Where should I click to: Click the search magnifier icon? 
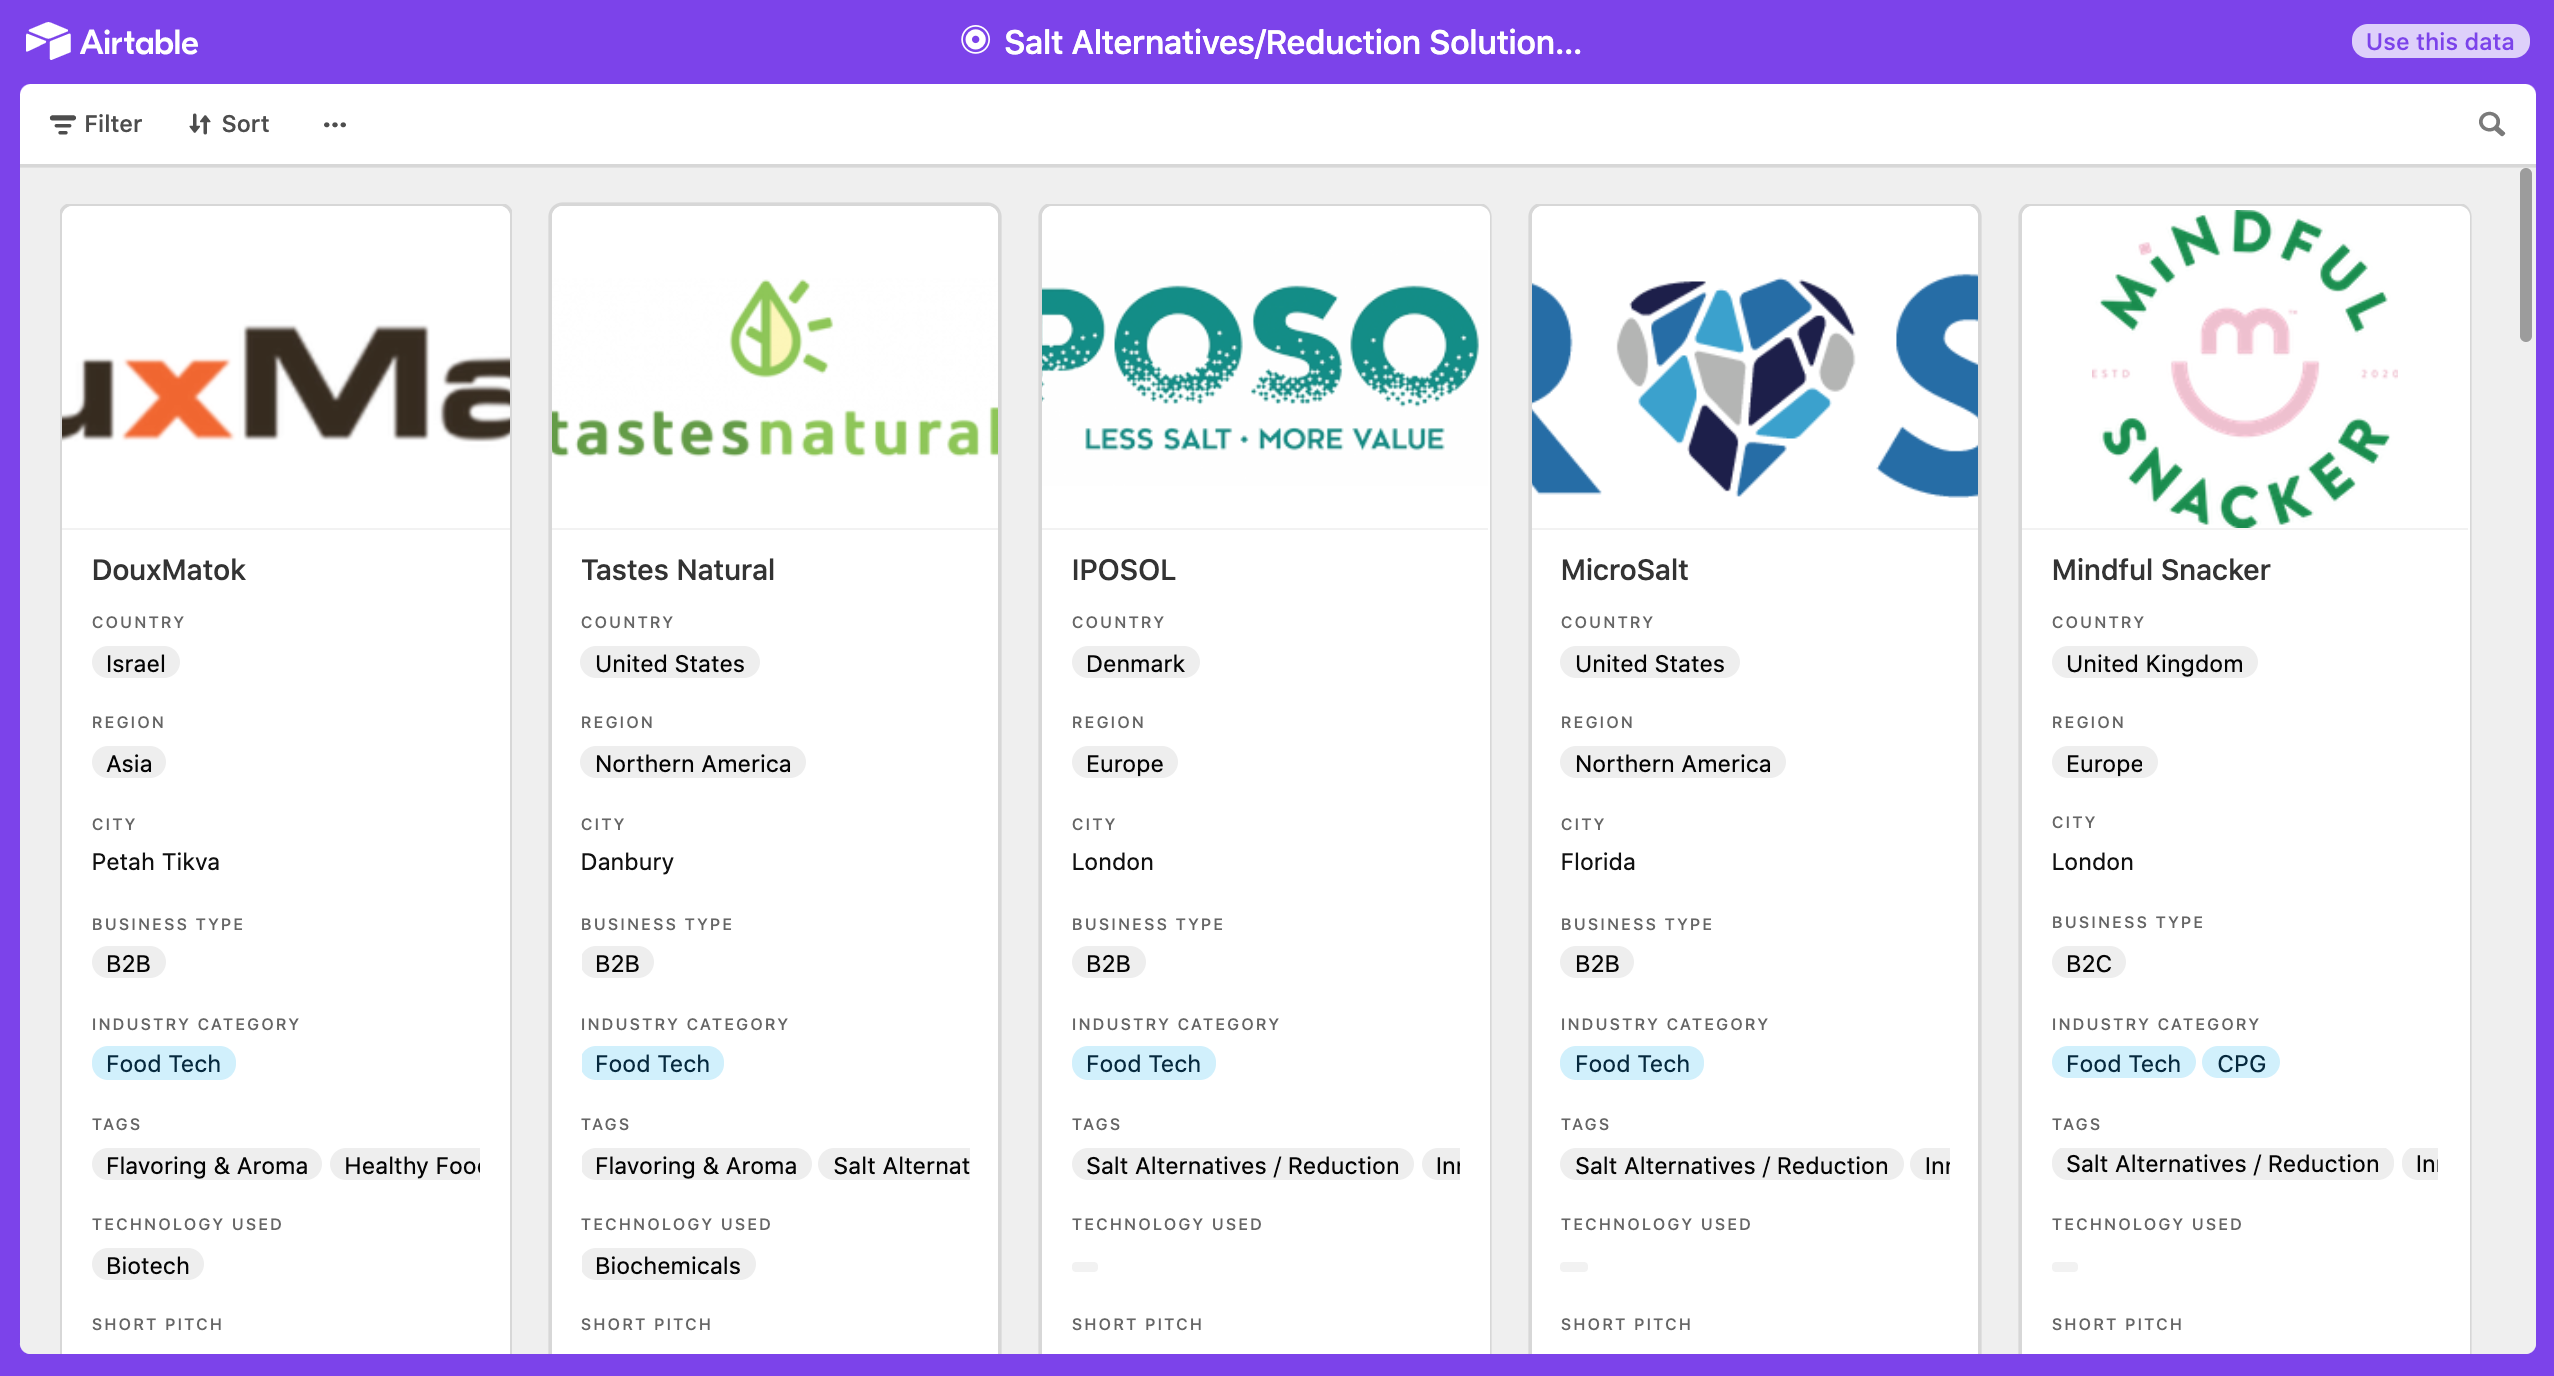(2491, 124)
